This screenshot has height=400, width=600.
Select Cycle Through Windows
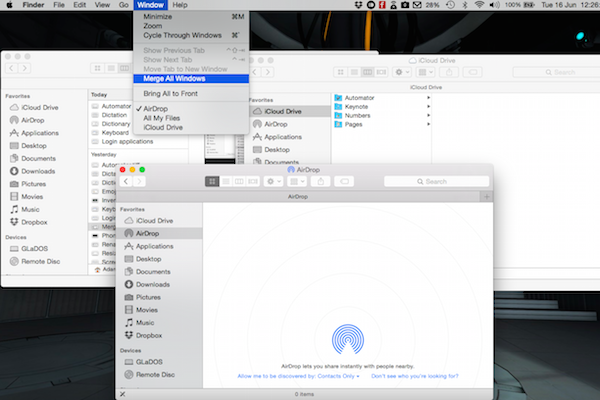tap(191, 35)
